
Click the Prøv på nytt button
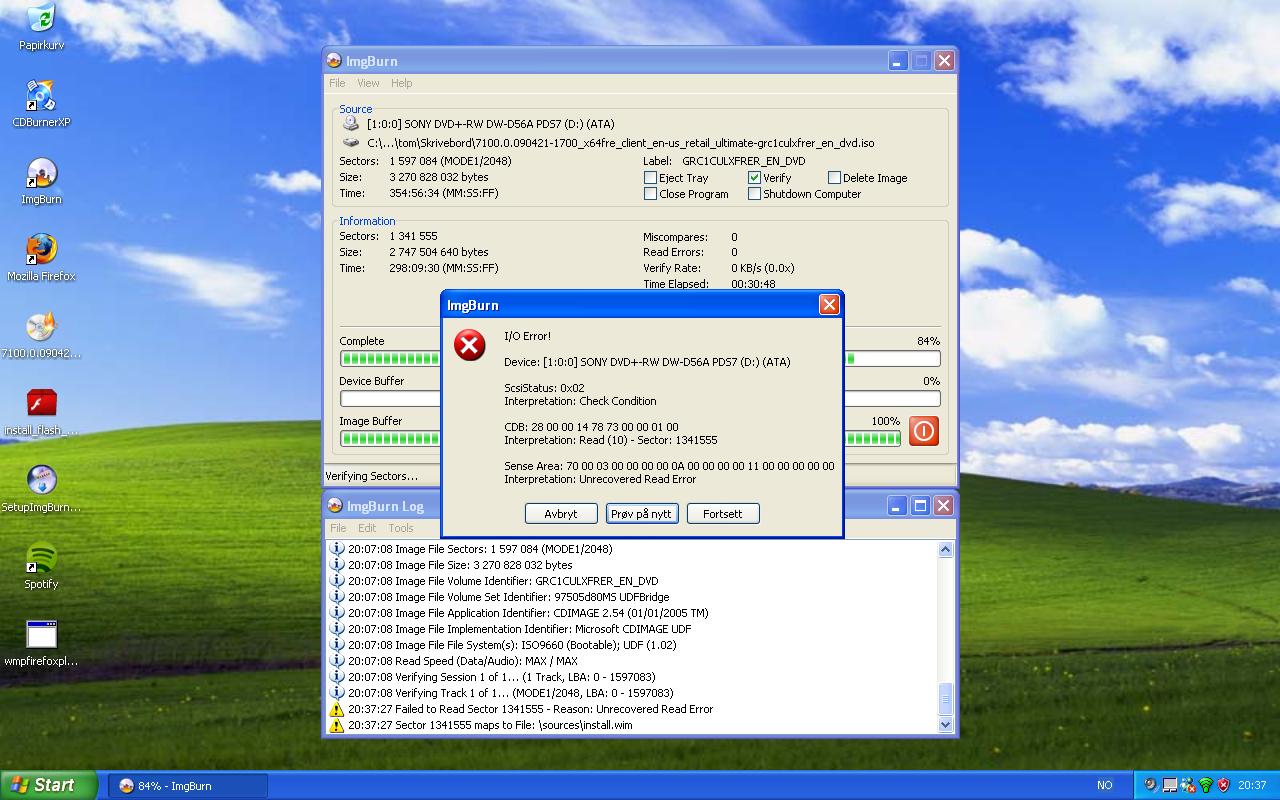click(642, 514)
